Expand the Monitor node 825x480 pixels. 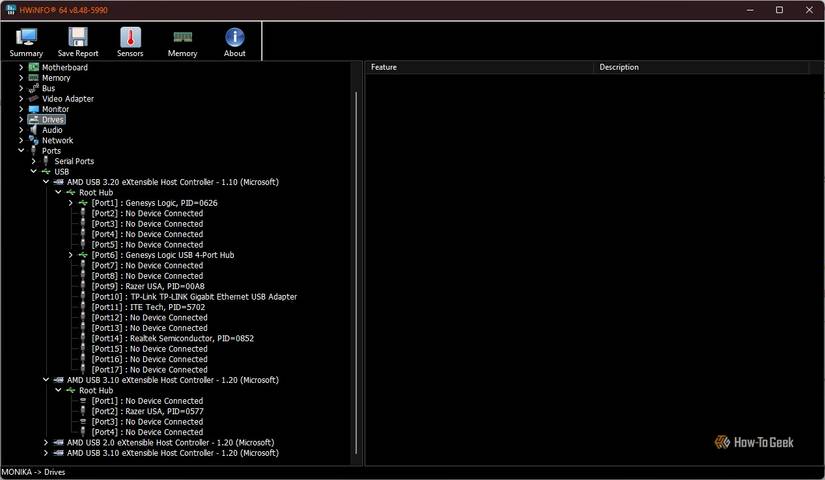point(21,109)
